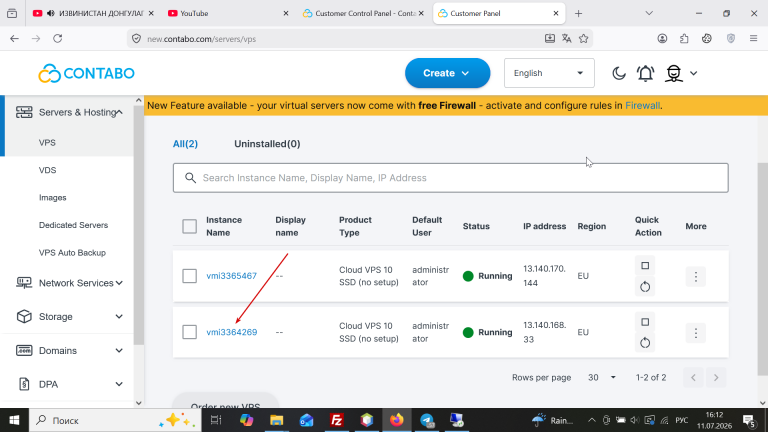Open Dedicated Servers in the sidebar
Screen dimensions: 768x432
73,225
